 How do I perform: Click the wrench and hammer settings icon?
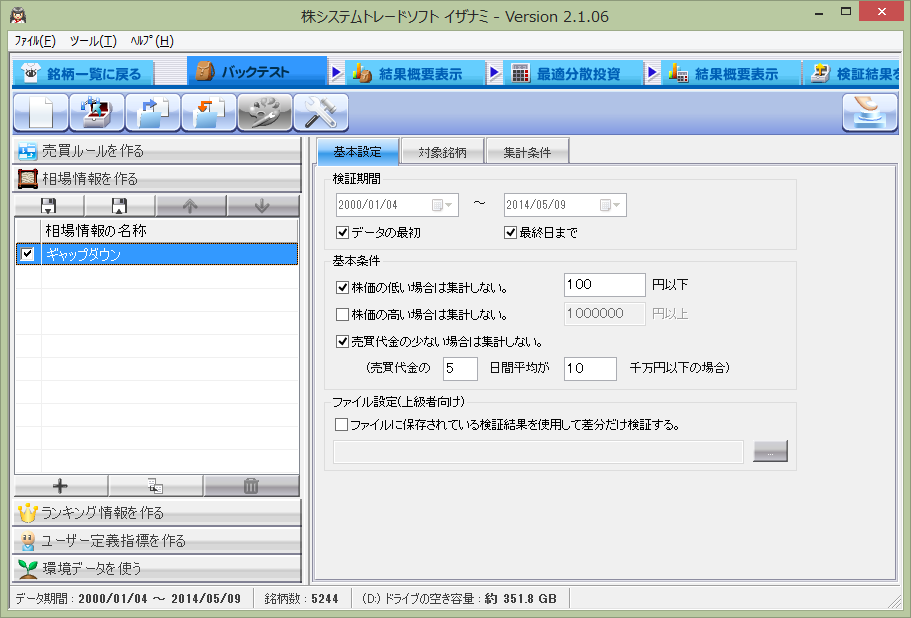[321, 112]
